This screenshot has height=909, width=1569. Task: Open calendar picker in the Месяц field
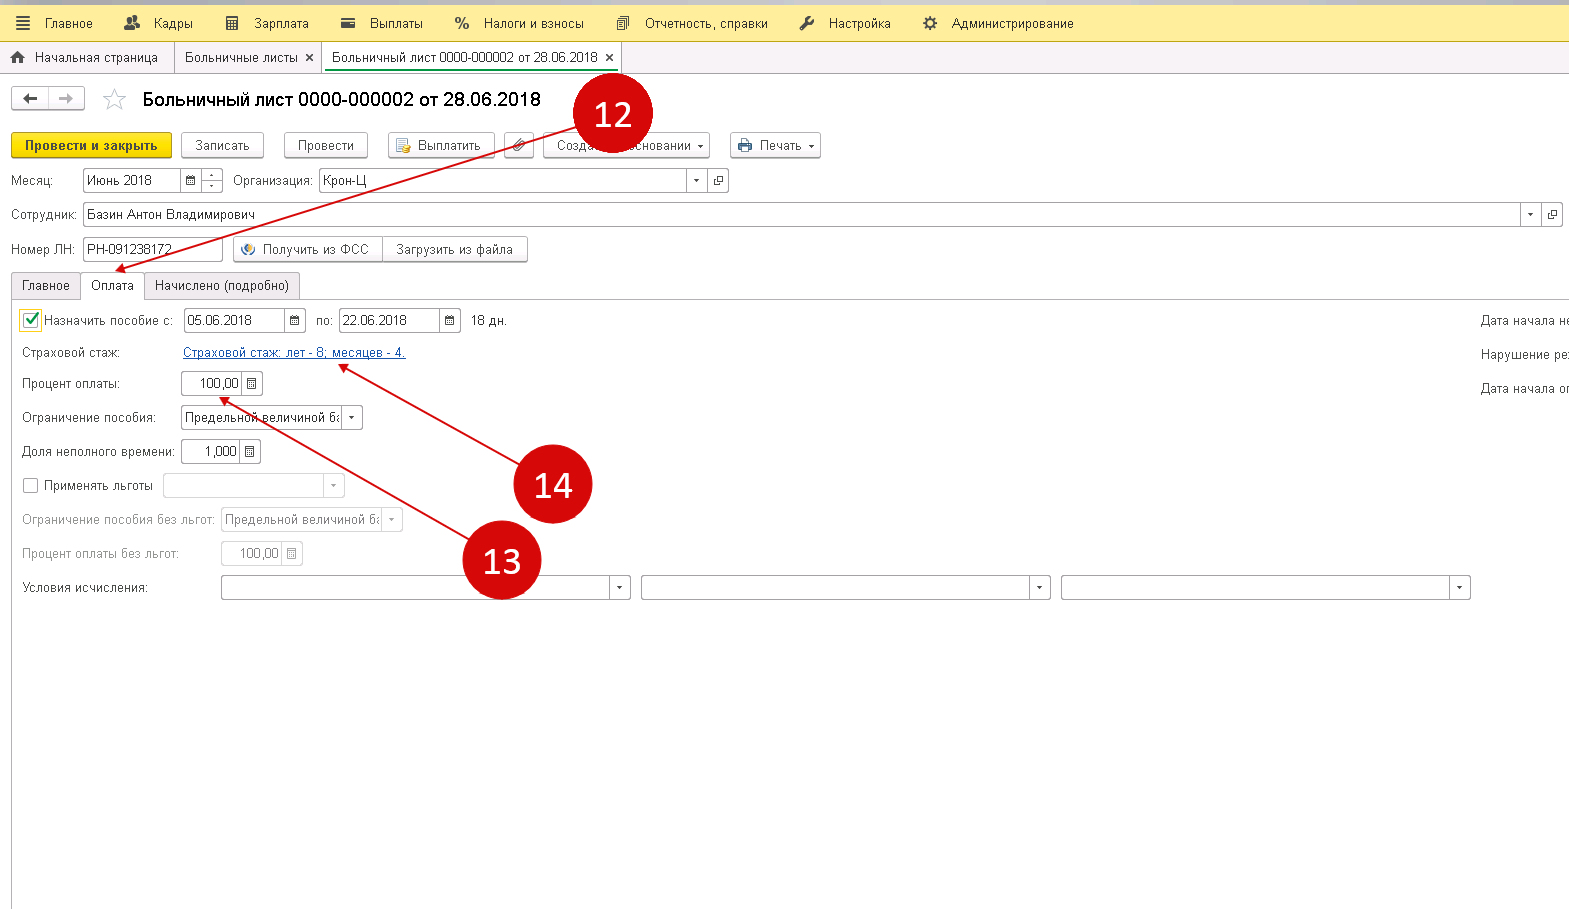point(190,181)
